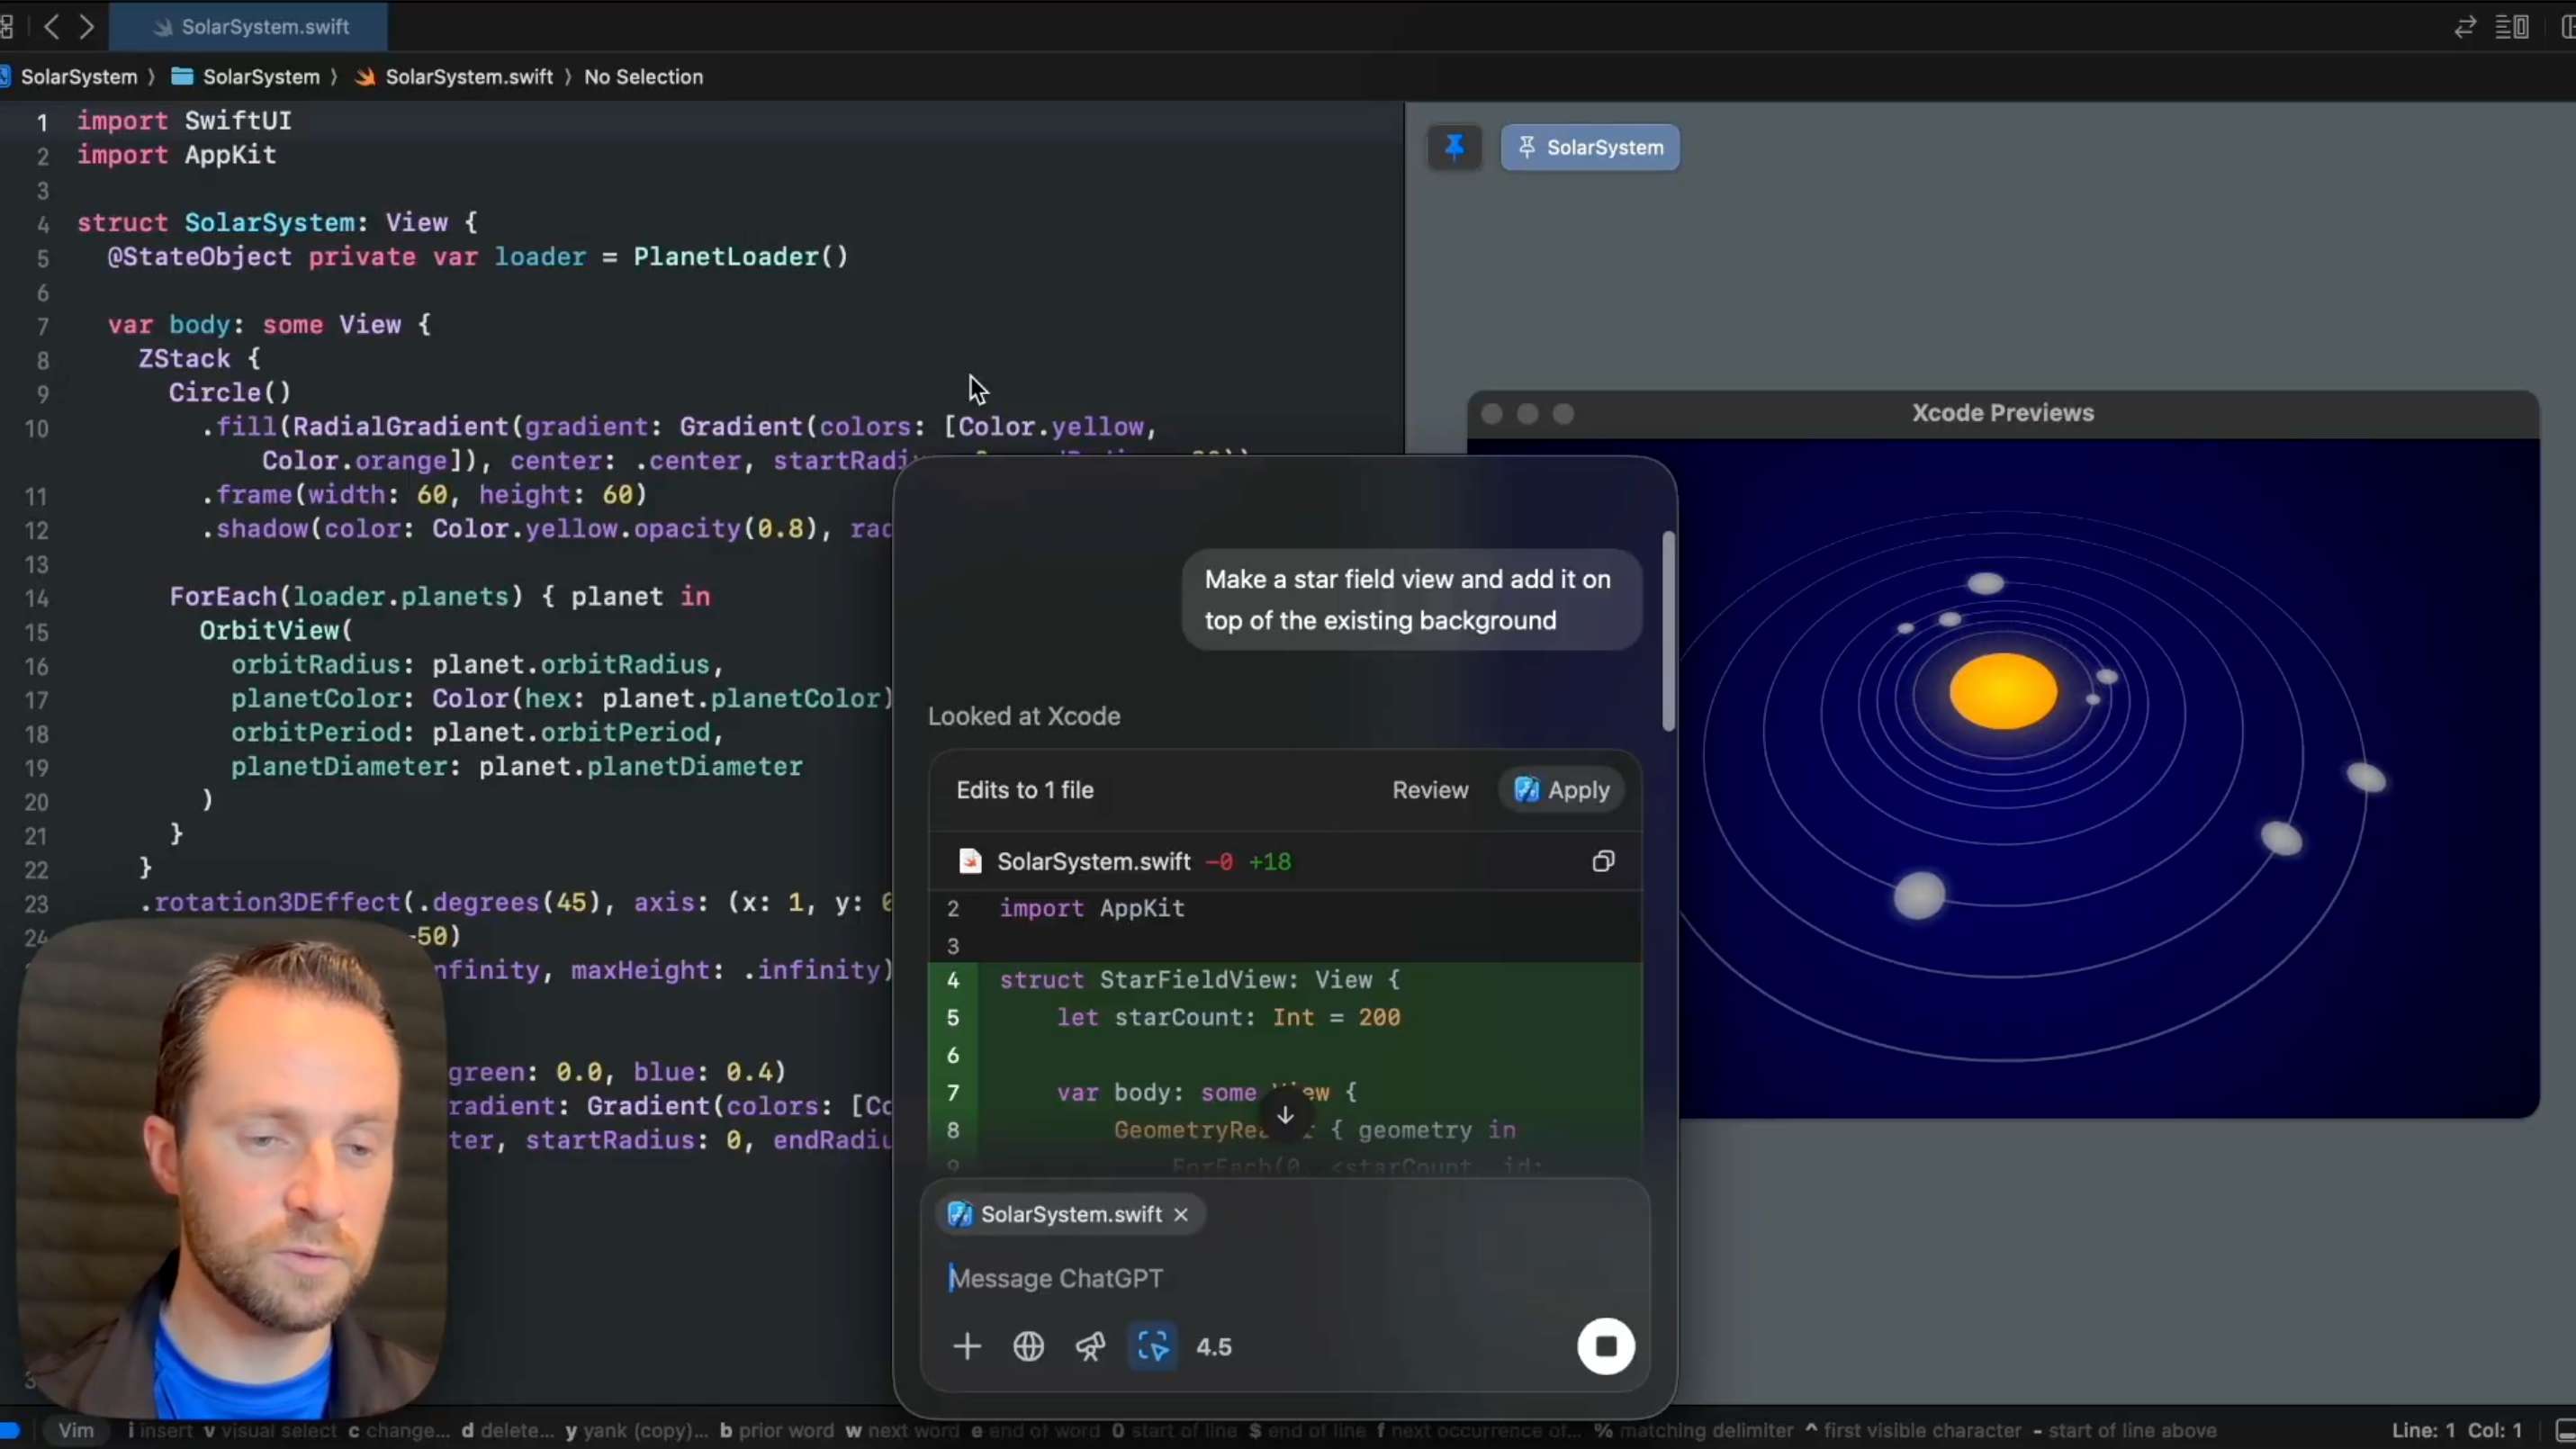2576x1449 pixels.
Task: Toggle the editor layout options icon
Action: click(2512, 27)
